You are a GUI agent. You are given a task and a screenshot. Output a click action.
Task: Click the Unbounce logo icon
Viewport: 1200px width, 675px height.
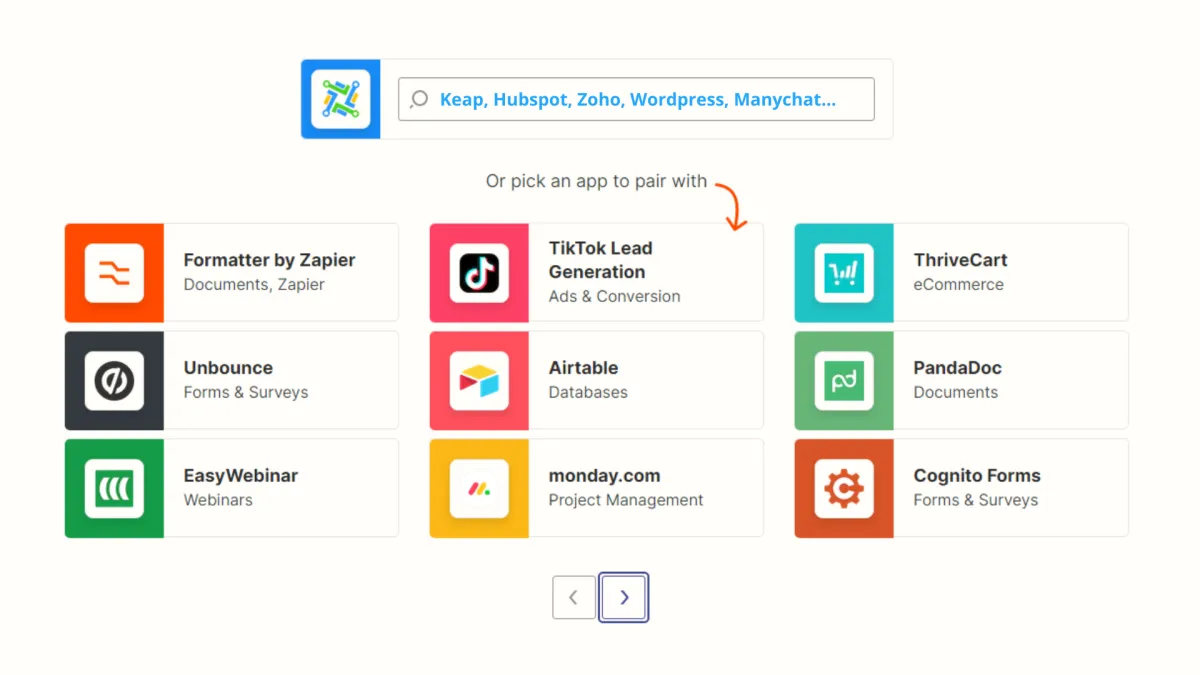[x=114, y=381]
